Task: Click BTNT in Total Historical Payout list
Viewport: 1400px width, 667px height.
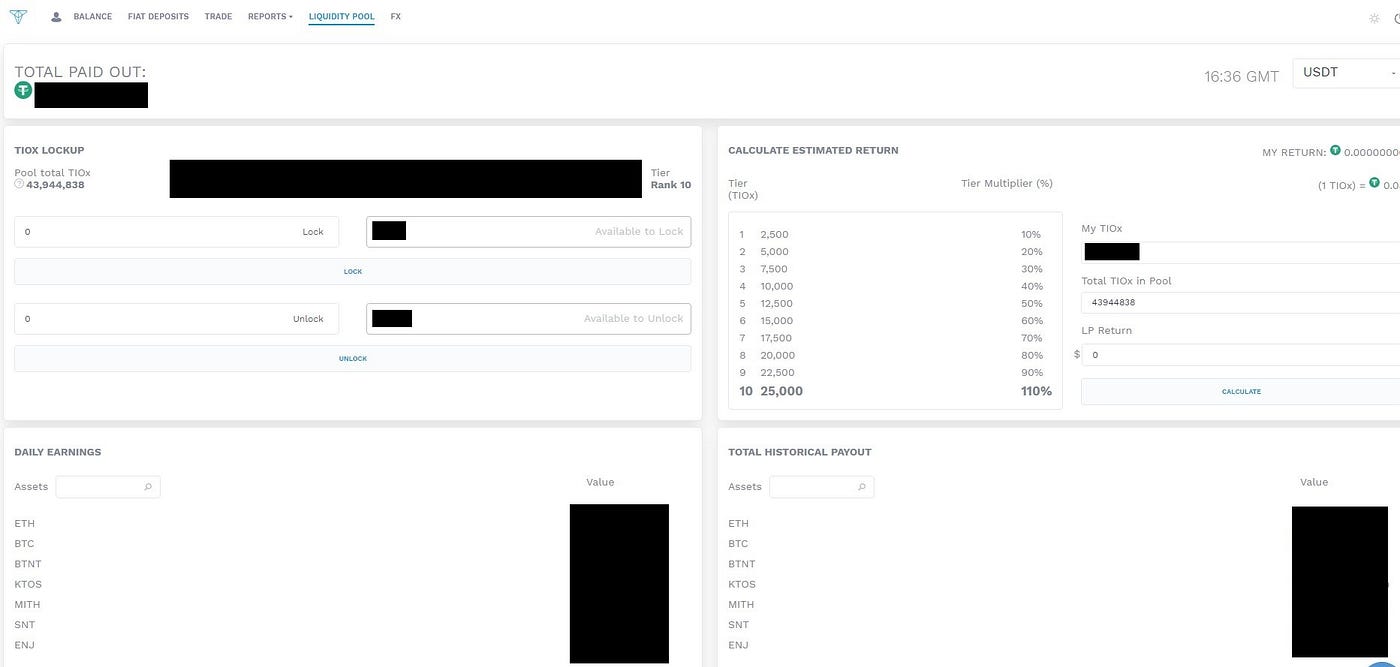Action: point(742,564)
